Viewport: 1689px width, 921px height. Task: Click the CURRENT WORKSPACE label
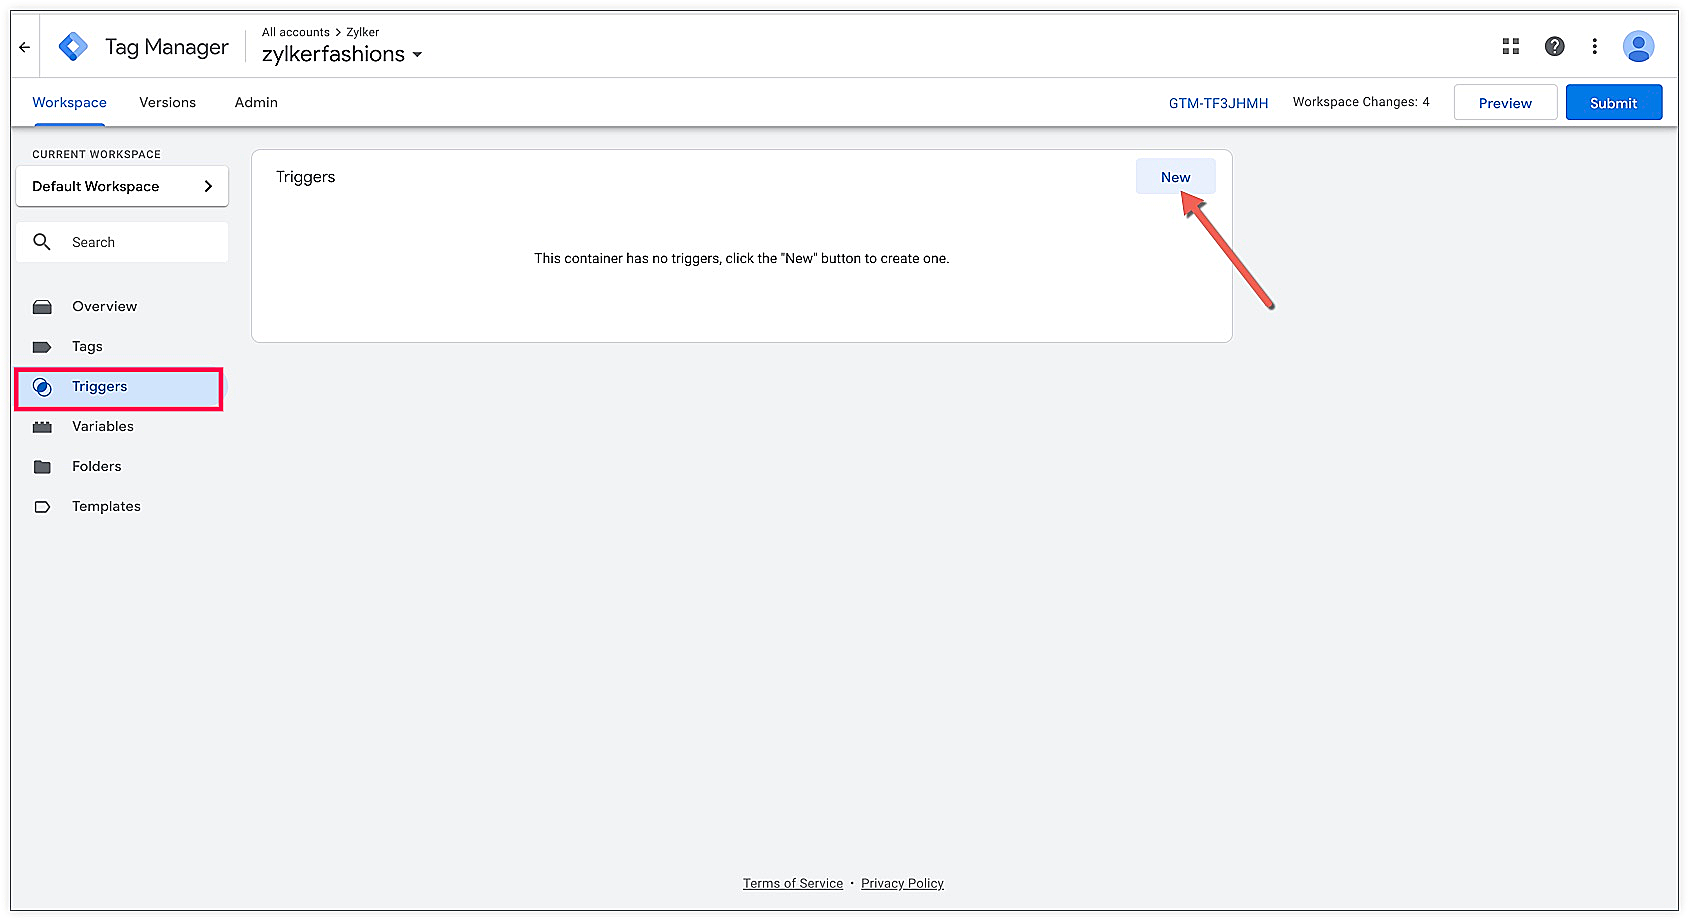pyautogui.click(x=96, y=154)
